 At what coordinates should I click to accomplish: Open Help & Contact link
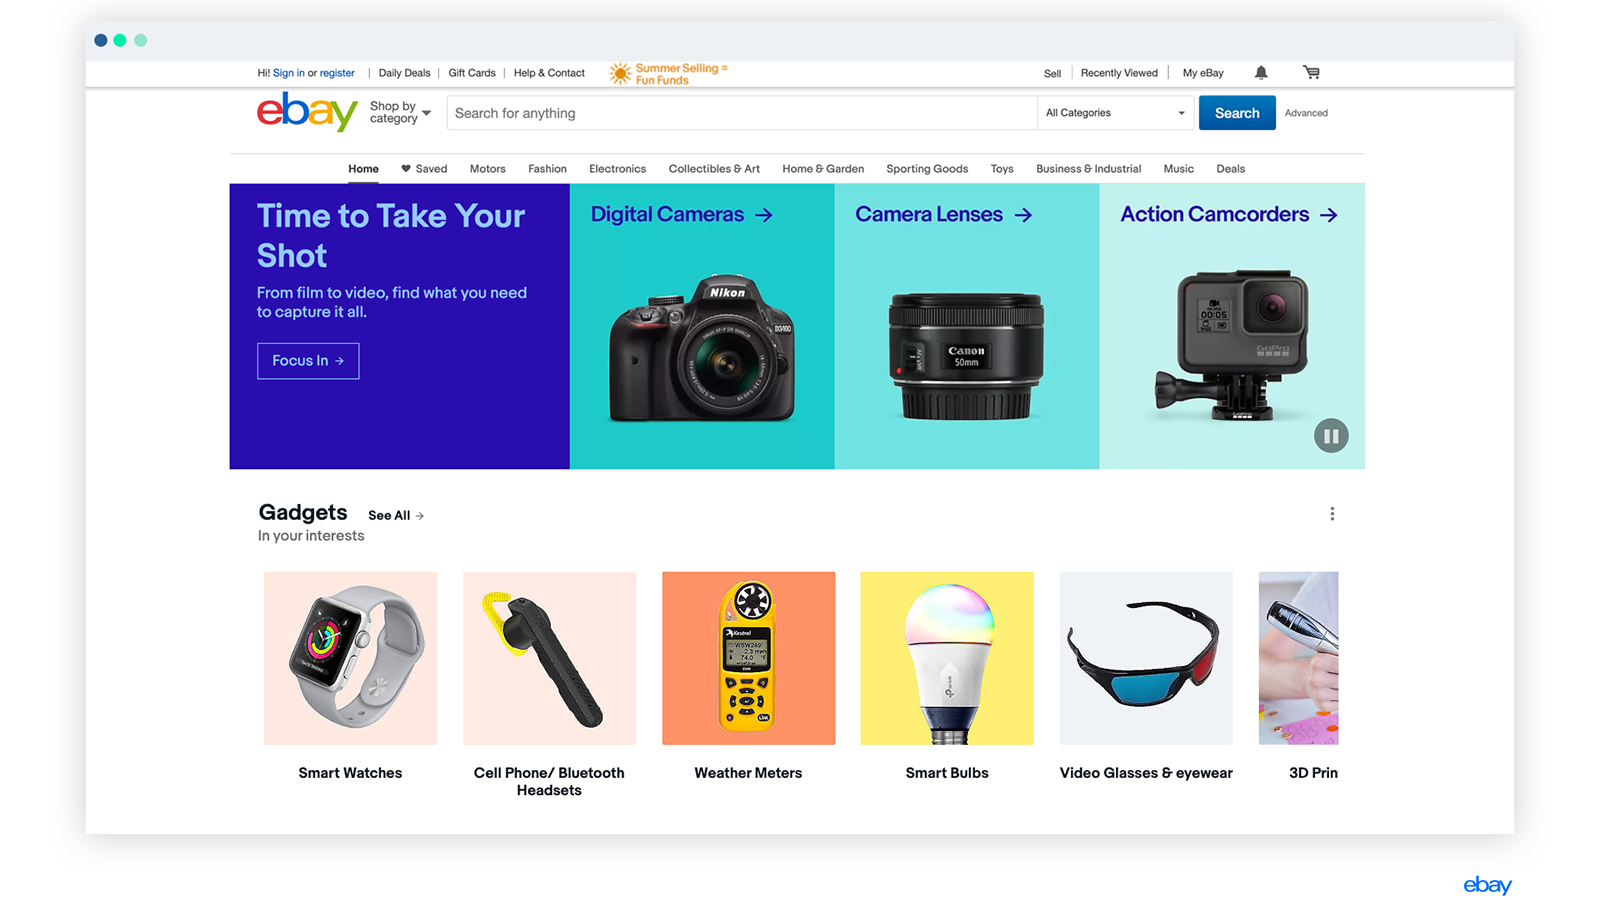pos(549,73)
